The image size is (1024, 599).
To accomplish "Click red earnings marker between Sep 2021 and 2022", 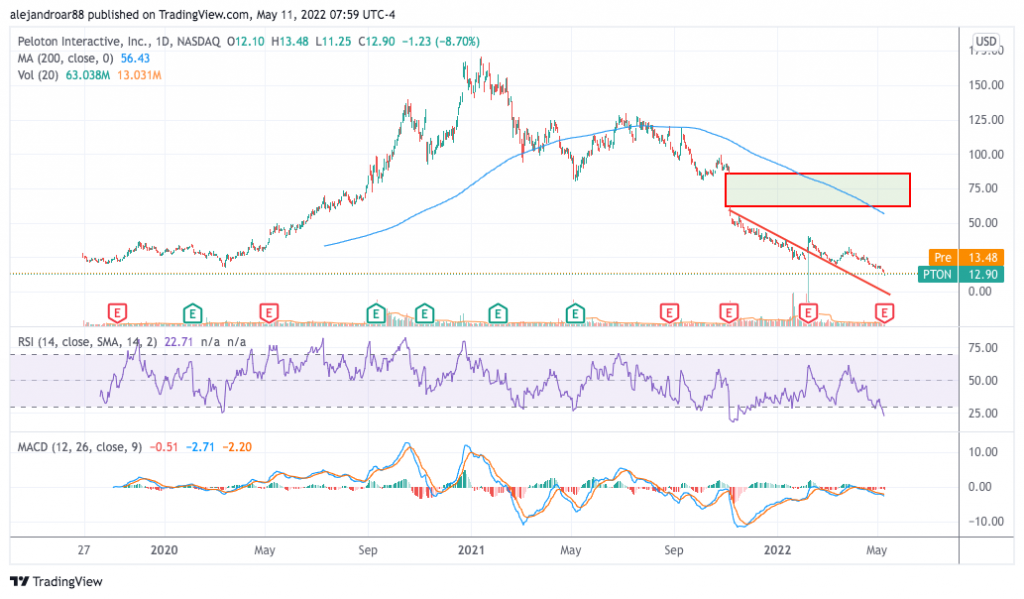I will 729,313.
